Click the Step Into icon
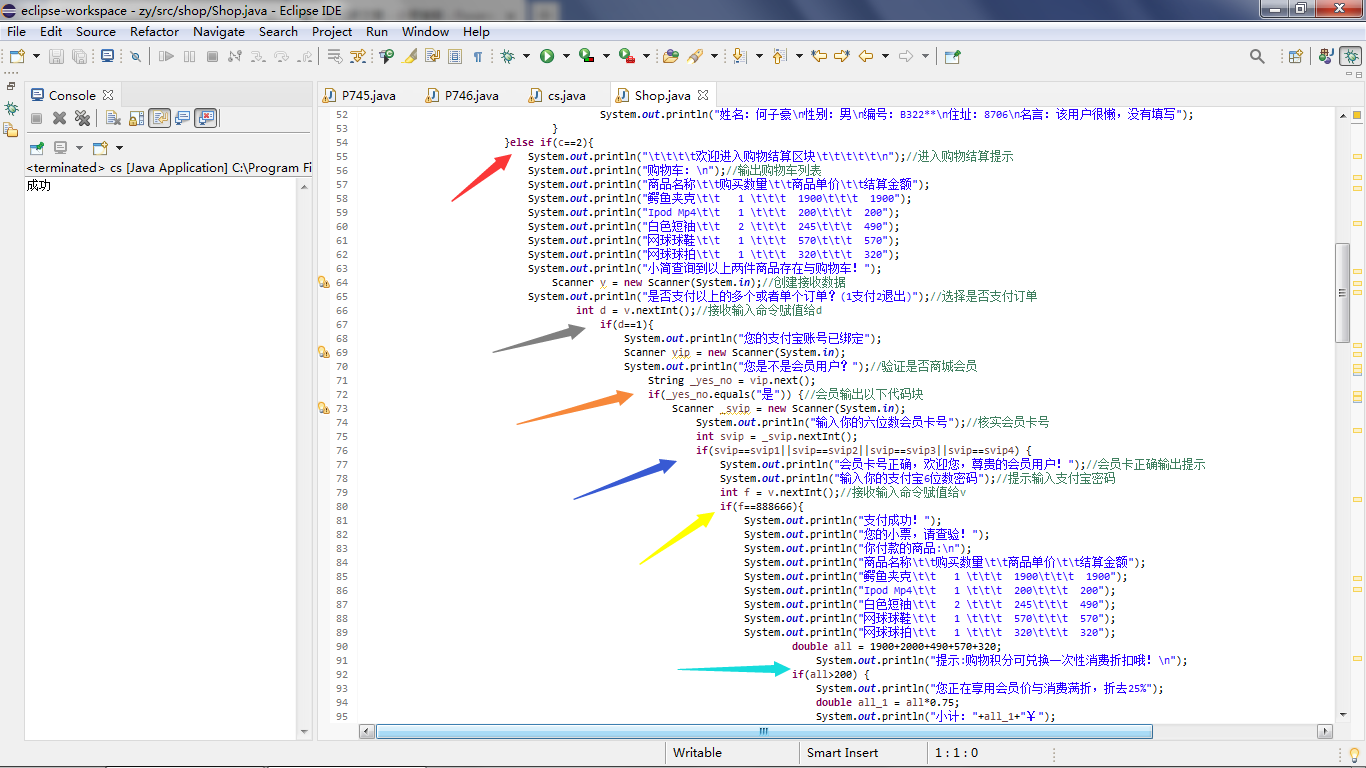This screenshot has width=1366, height=768. click(258, 56)
